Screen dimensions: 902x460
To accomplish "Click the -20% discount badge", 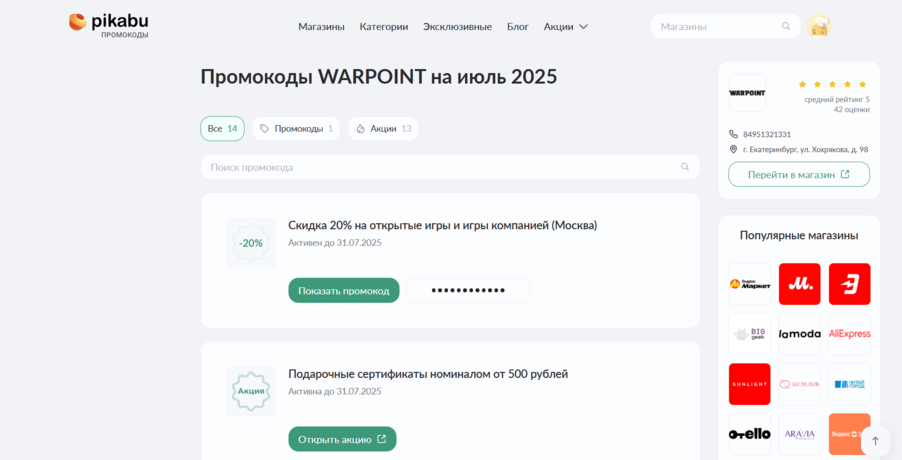I will pyautogui.click(x=251, y=243).
